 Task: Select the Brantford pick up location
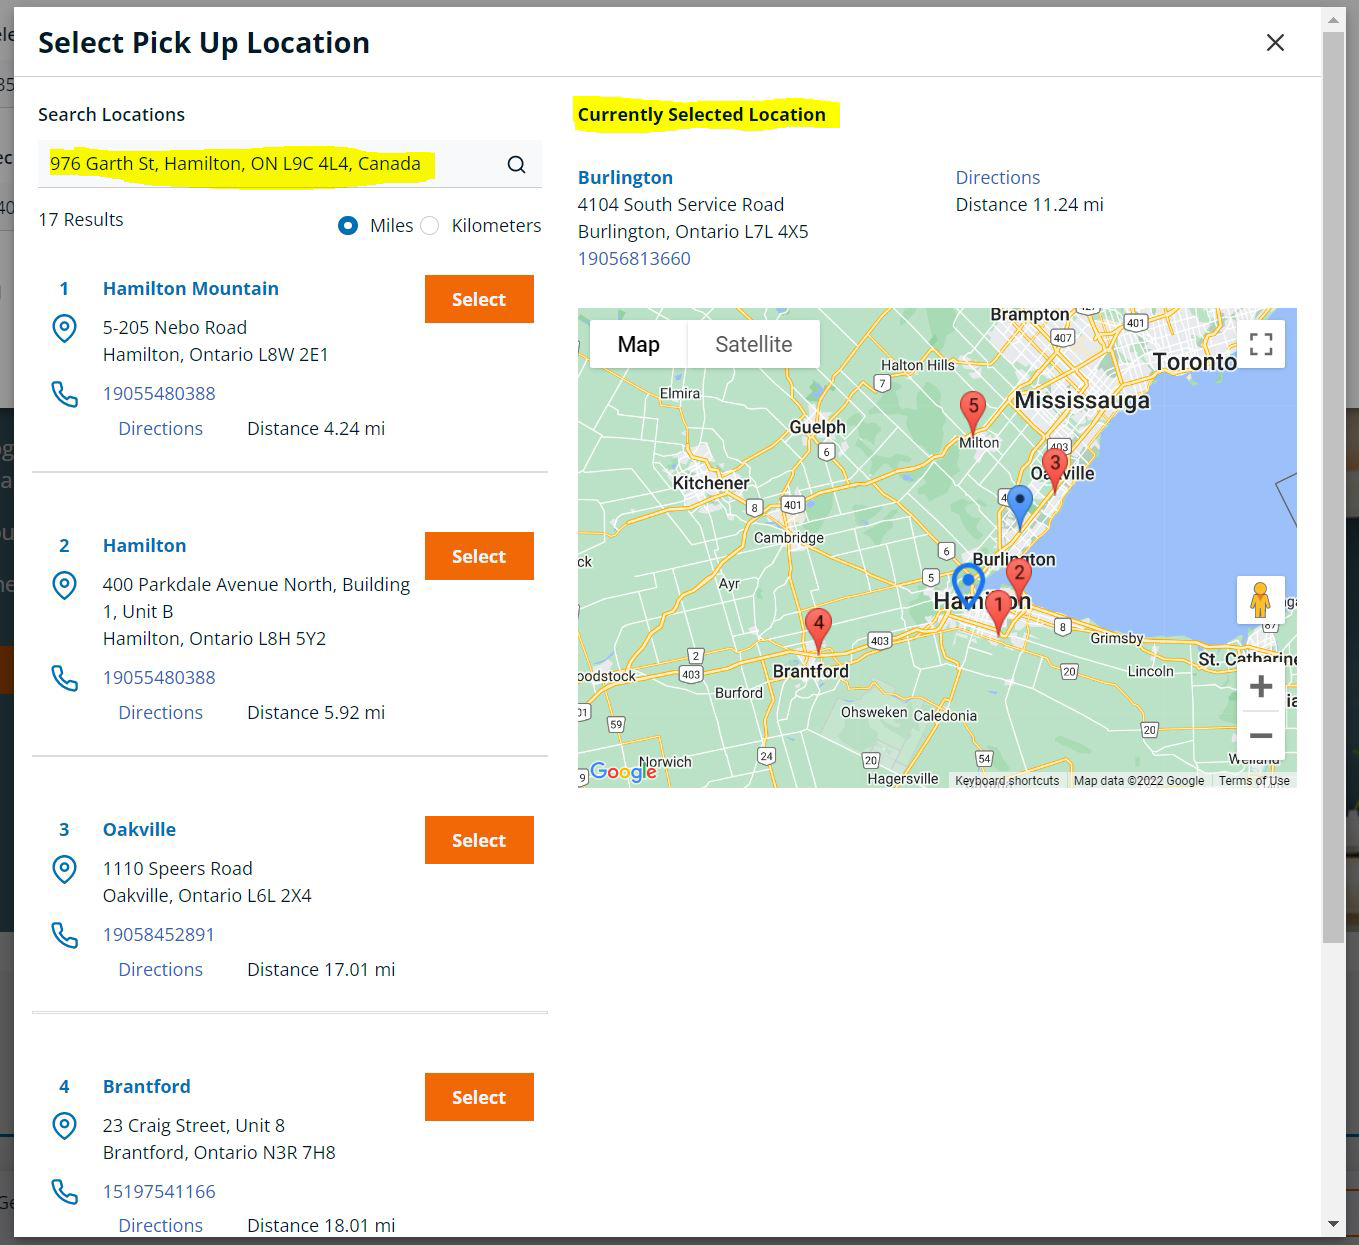[x=479, y=1097]
